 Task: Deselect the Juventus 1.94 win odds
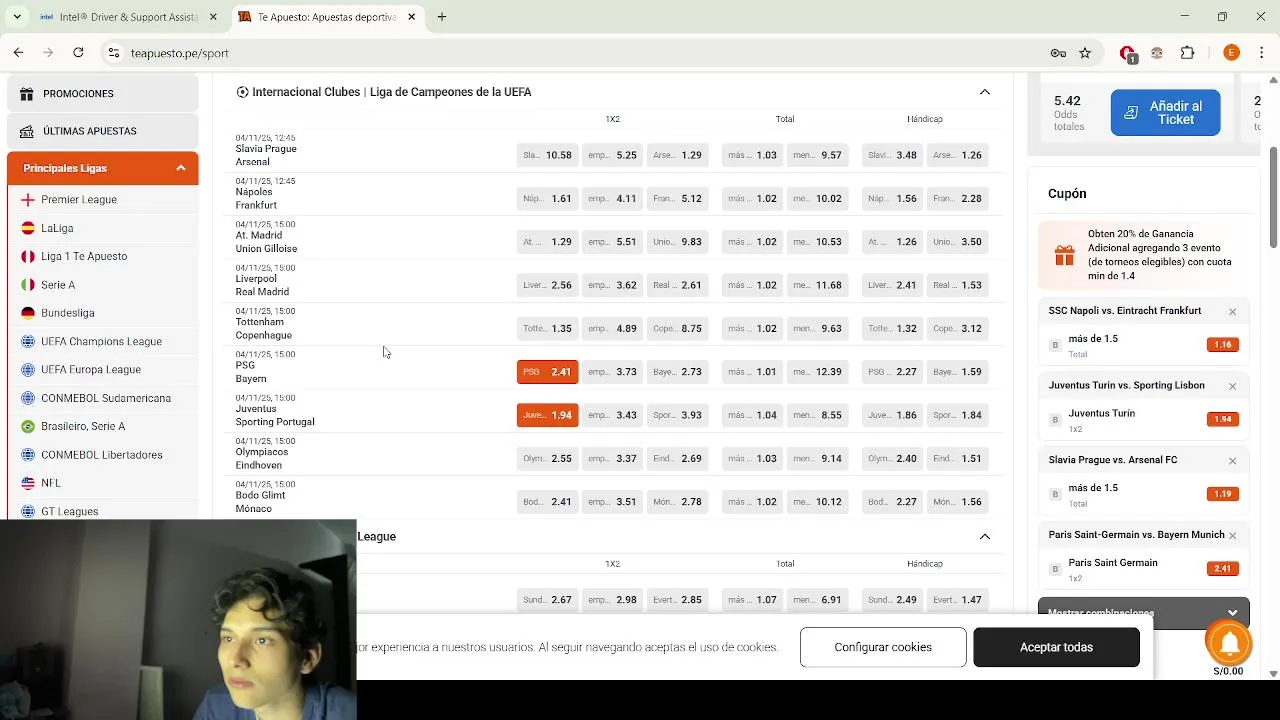547,415
